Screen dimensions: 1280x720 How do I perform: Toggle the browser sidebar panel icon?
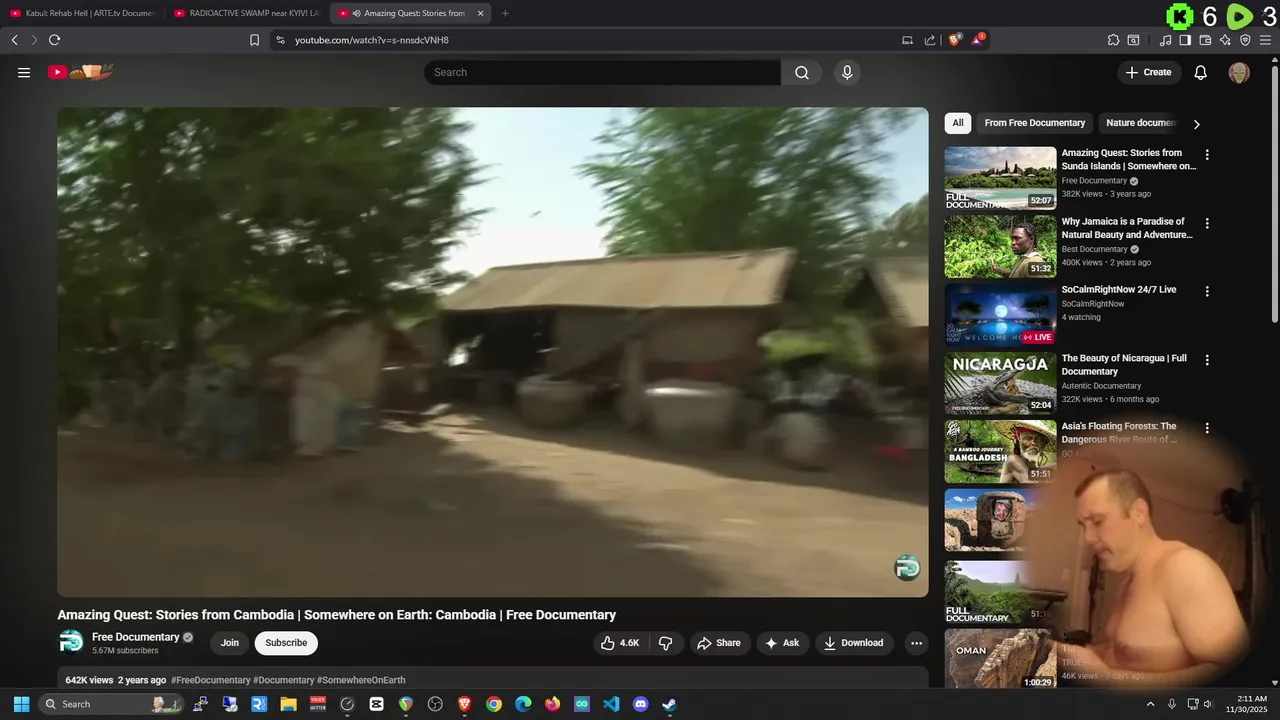coord(1185,40)
